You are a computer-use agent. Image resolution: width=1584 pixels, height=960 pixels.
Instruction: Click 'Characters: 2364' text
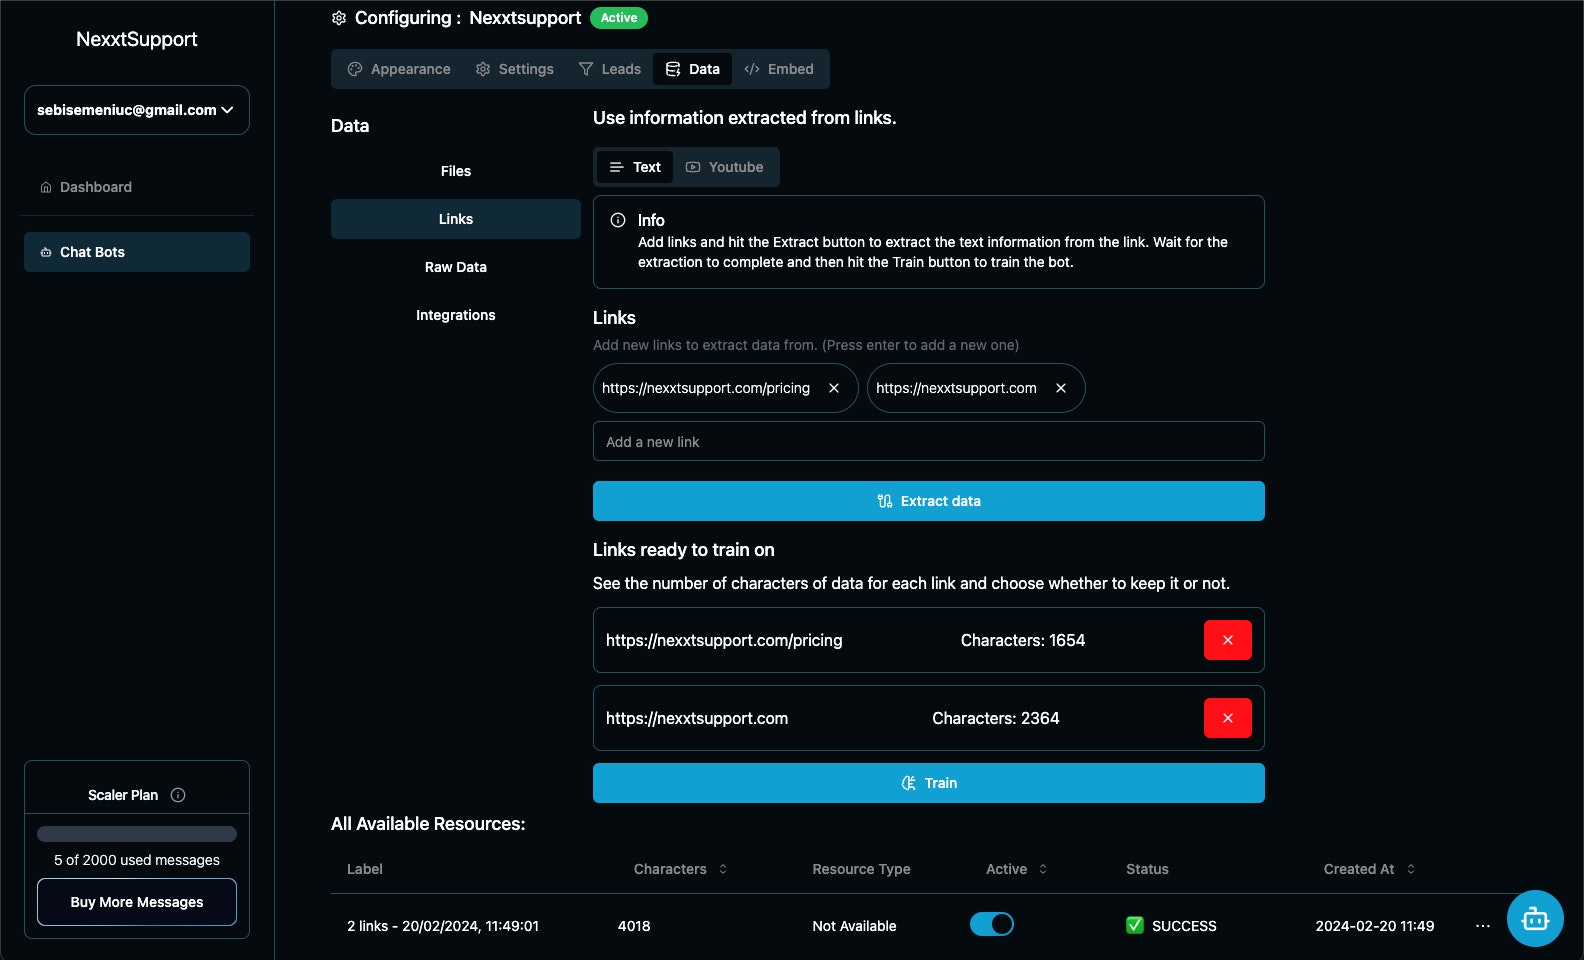996,718
